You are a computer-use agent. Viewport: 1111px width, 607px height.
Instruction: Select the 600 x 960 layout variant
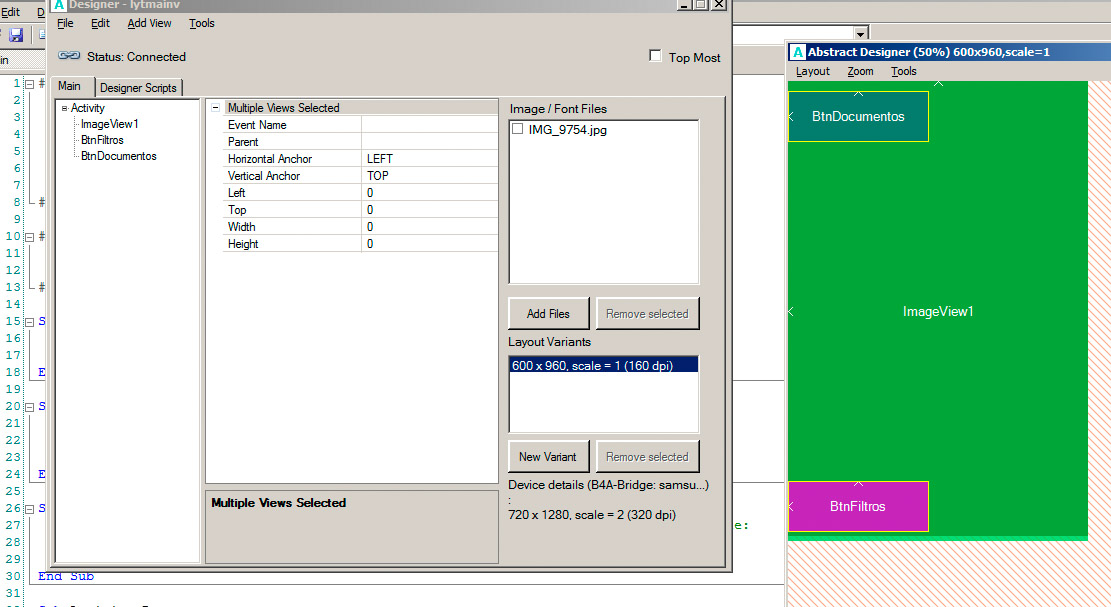click(x=604, y=365)
